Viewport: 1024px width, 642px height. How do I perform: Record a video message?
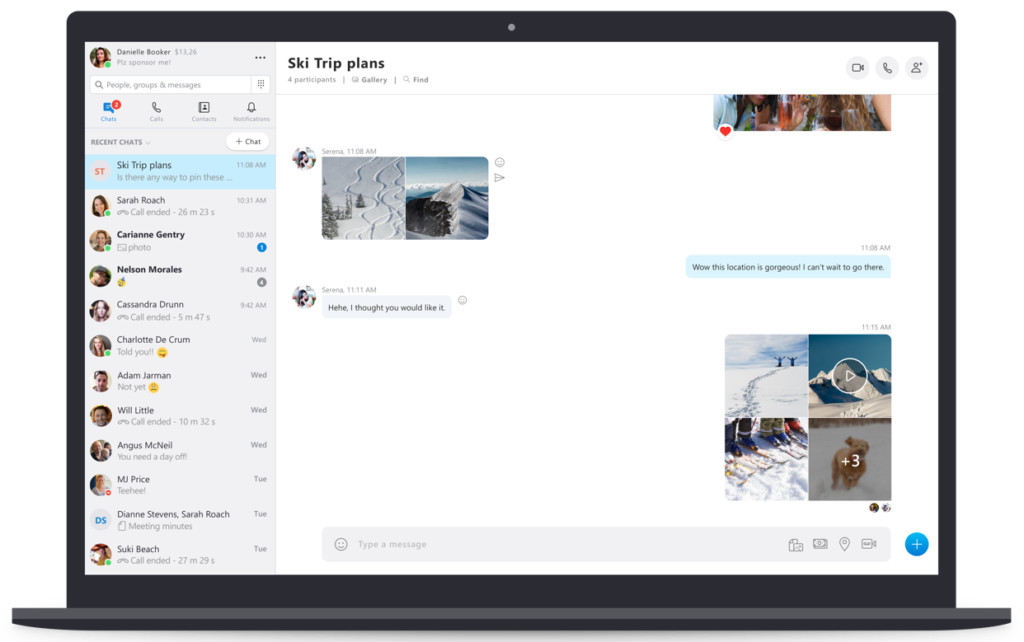pos(868,544)
